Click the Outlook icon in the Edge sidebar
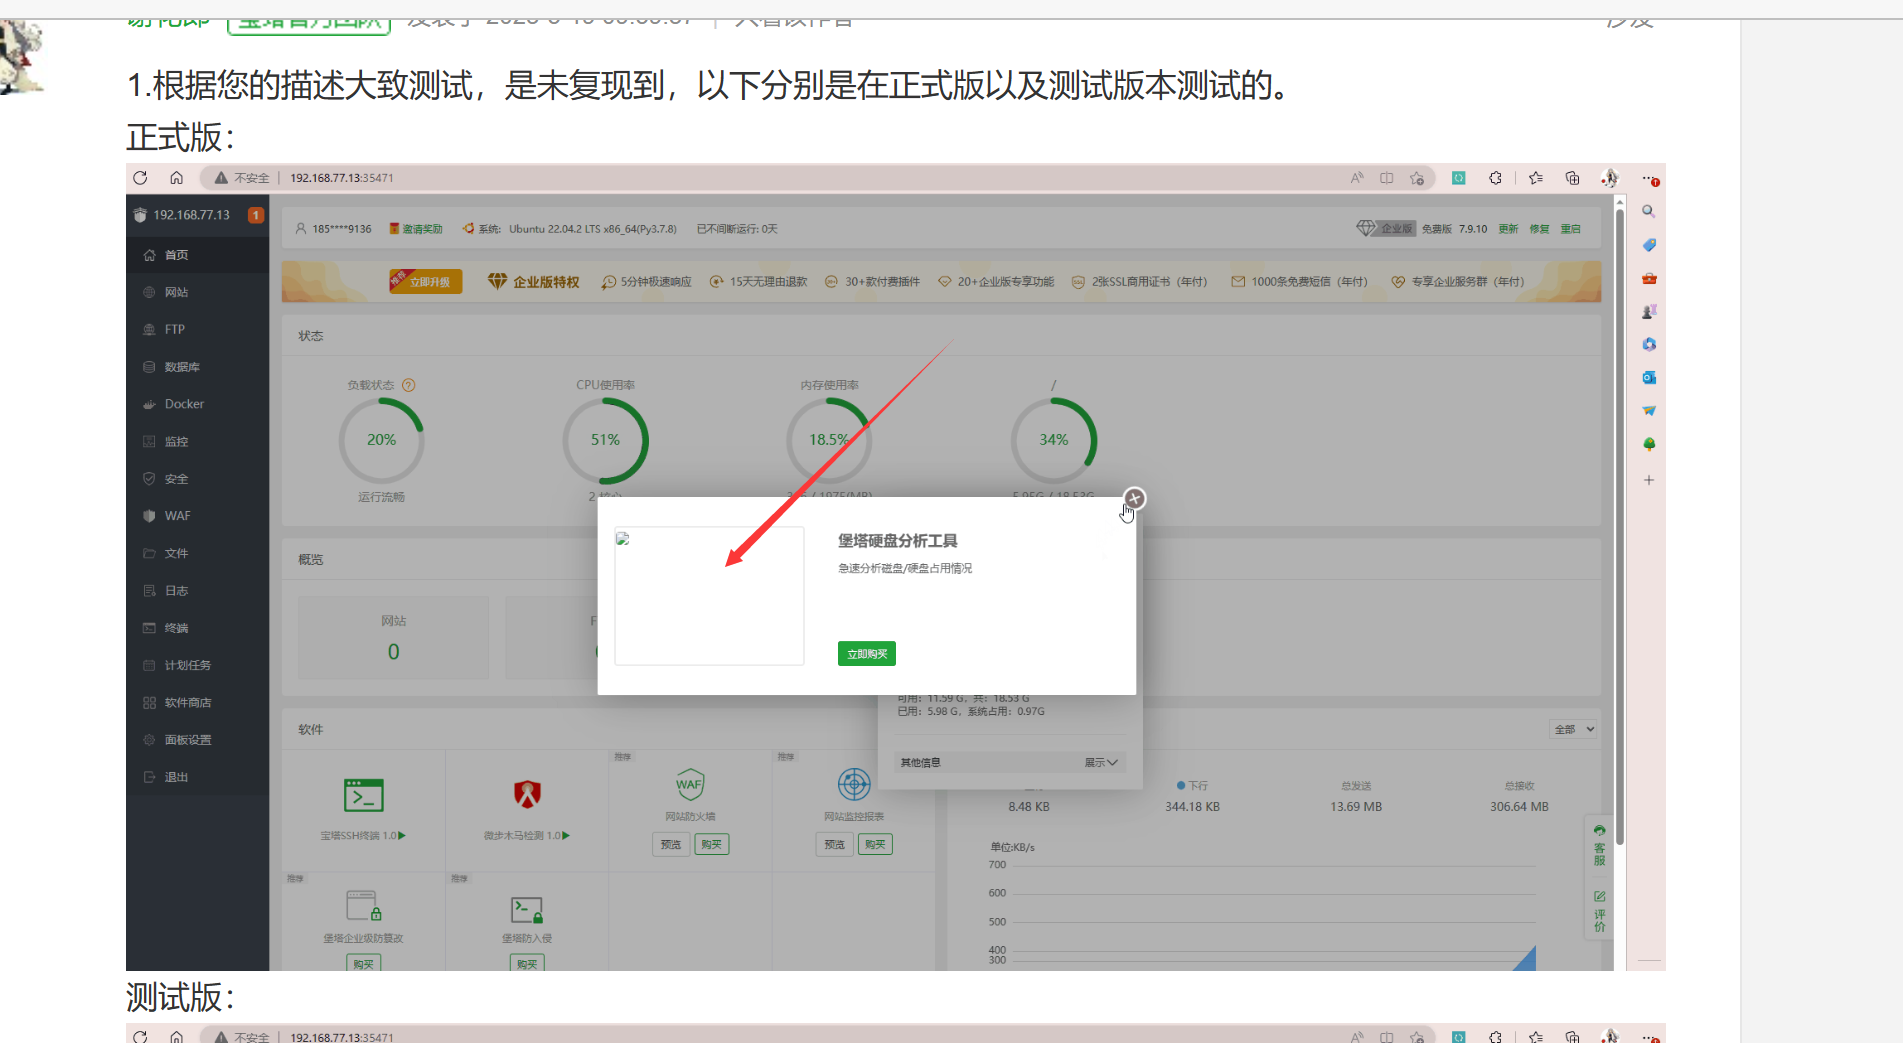Screen dimensions: 1903x1043 click(1649, 377)
